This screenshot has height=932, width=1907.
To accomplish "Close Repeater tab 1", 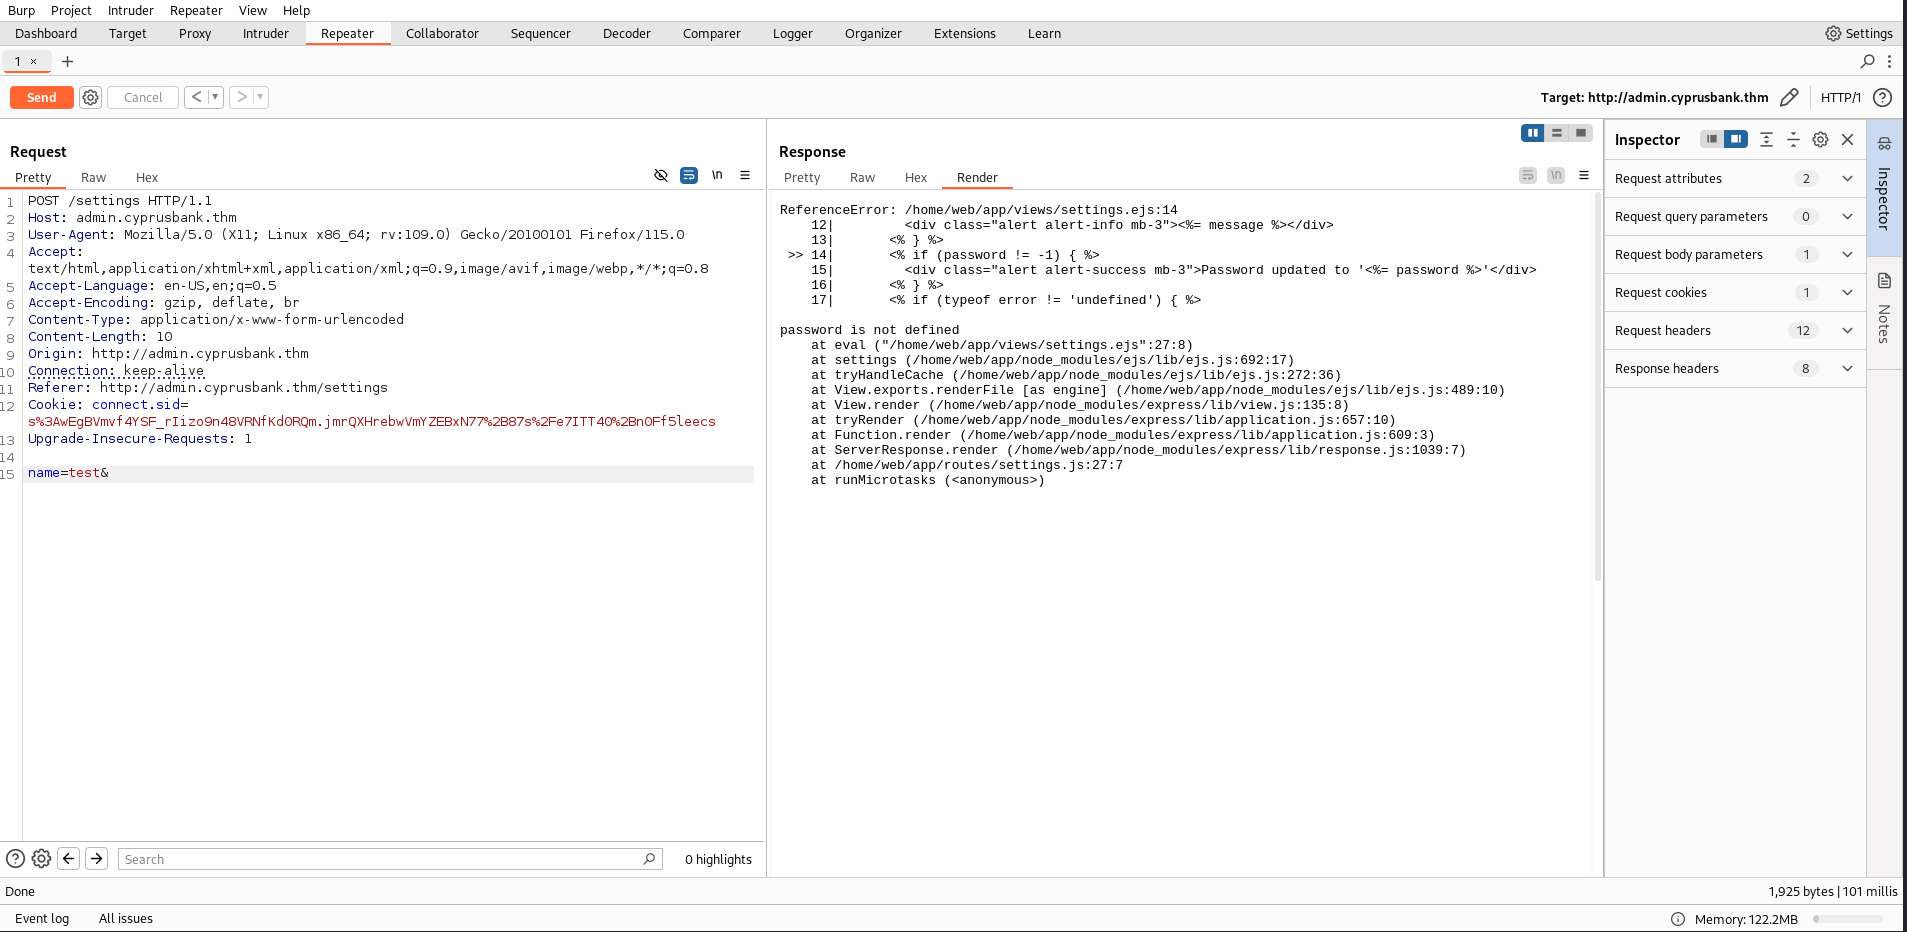I will click(x=33, y=61).
